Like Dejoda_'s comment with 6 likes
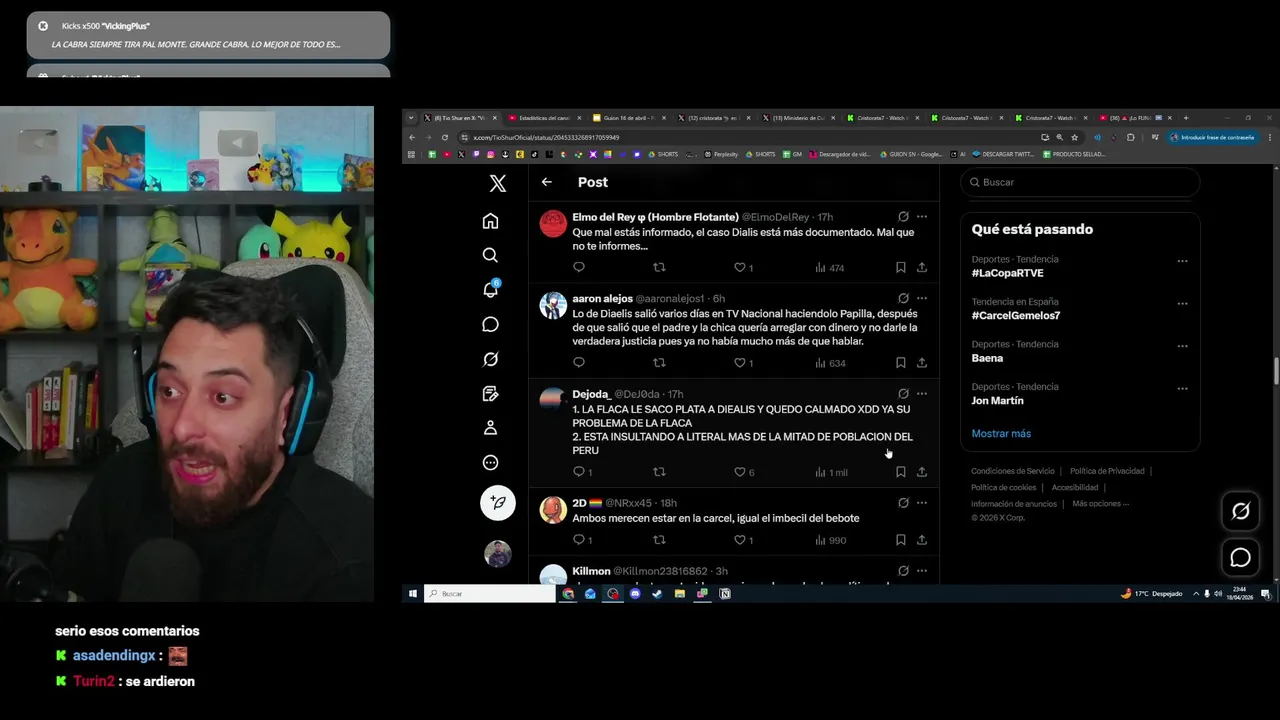This screenshot has width=1280, height=720. pos(740,472)
